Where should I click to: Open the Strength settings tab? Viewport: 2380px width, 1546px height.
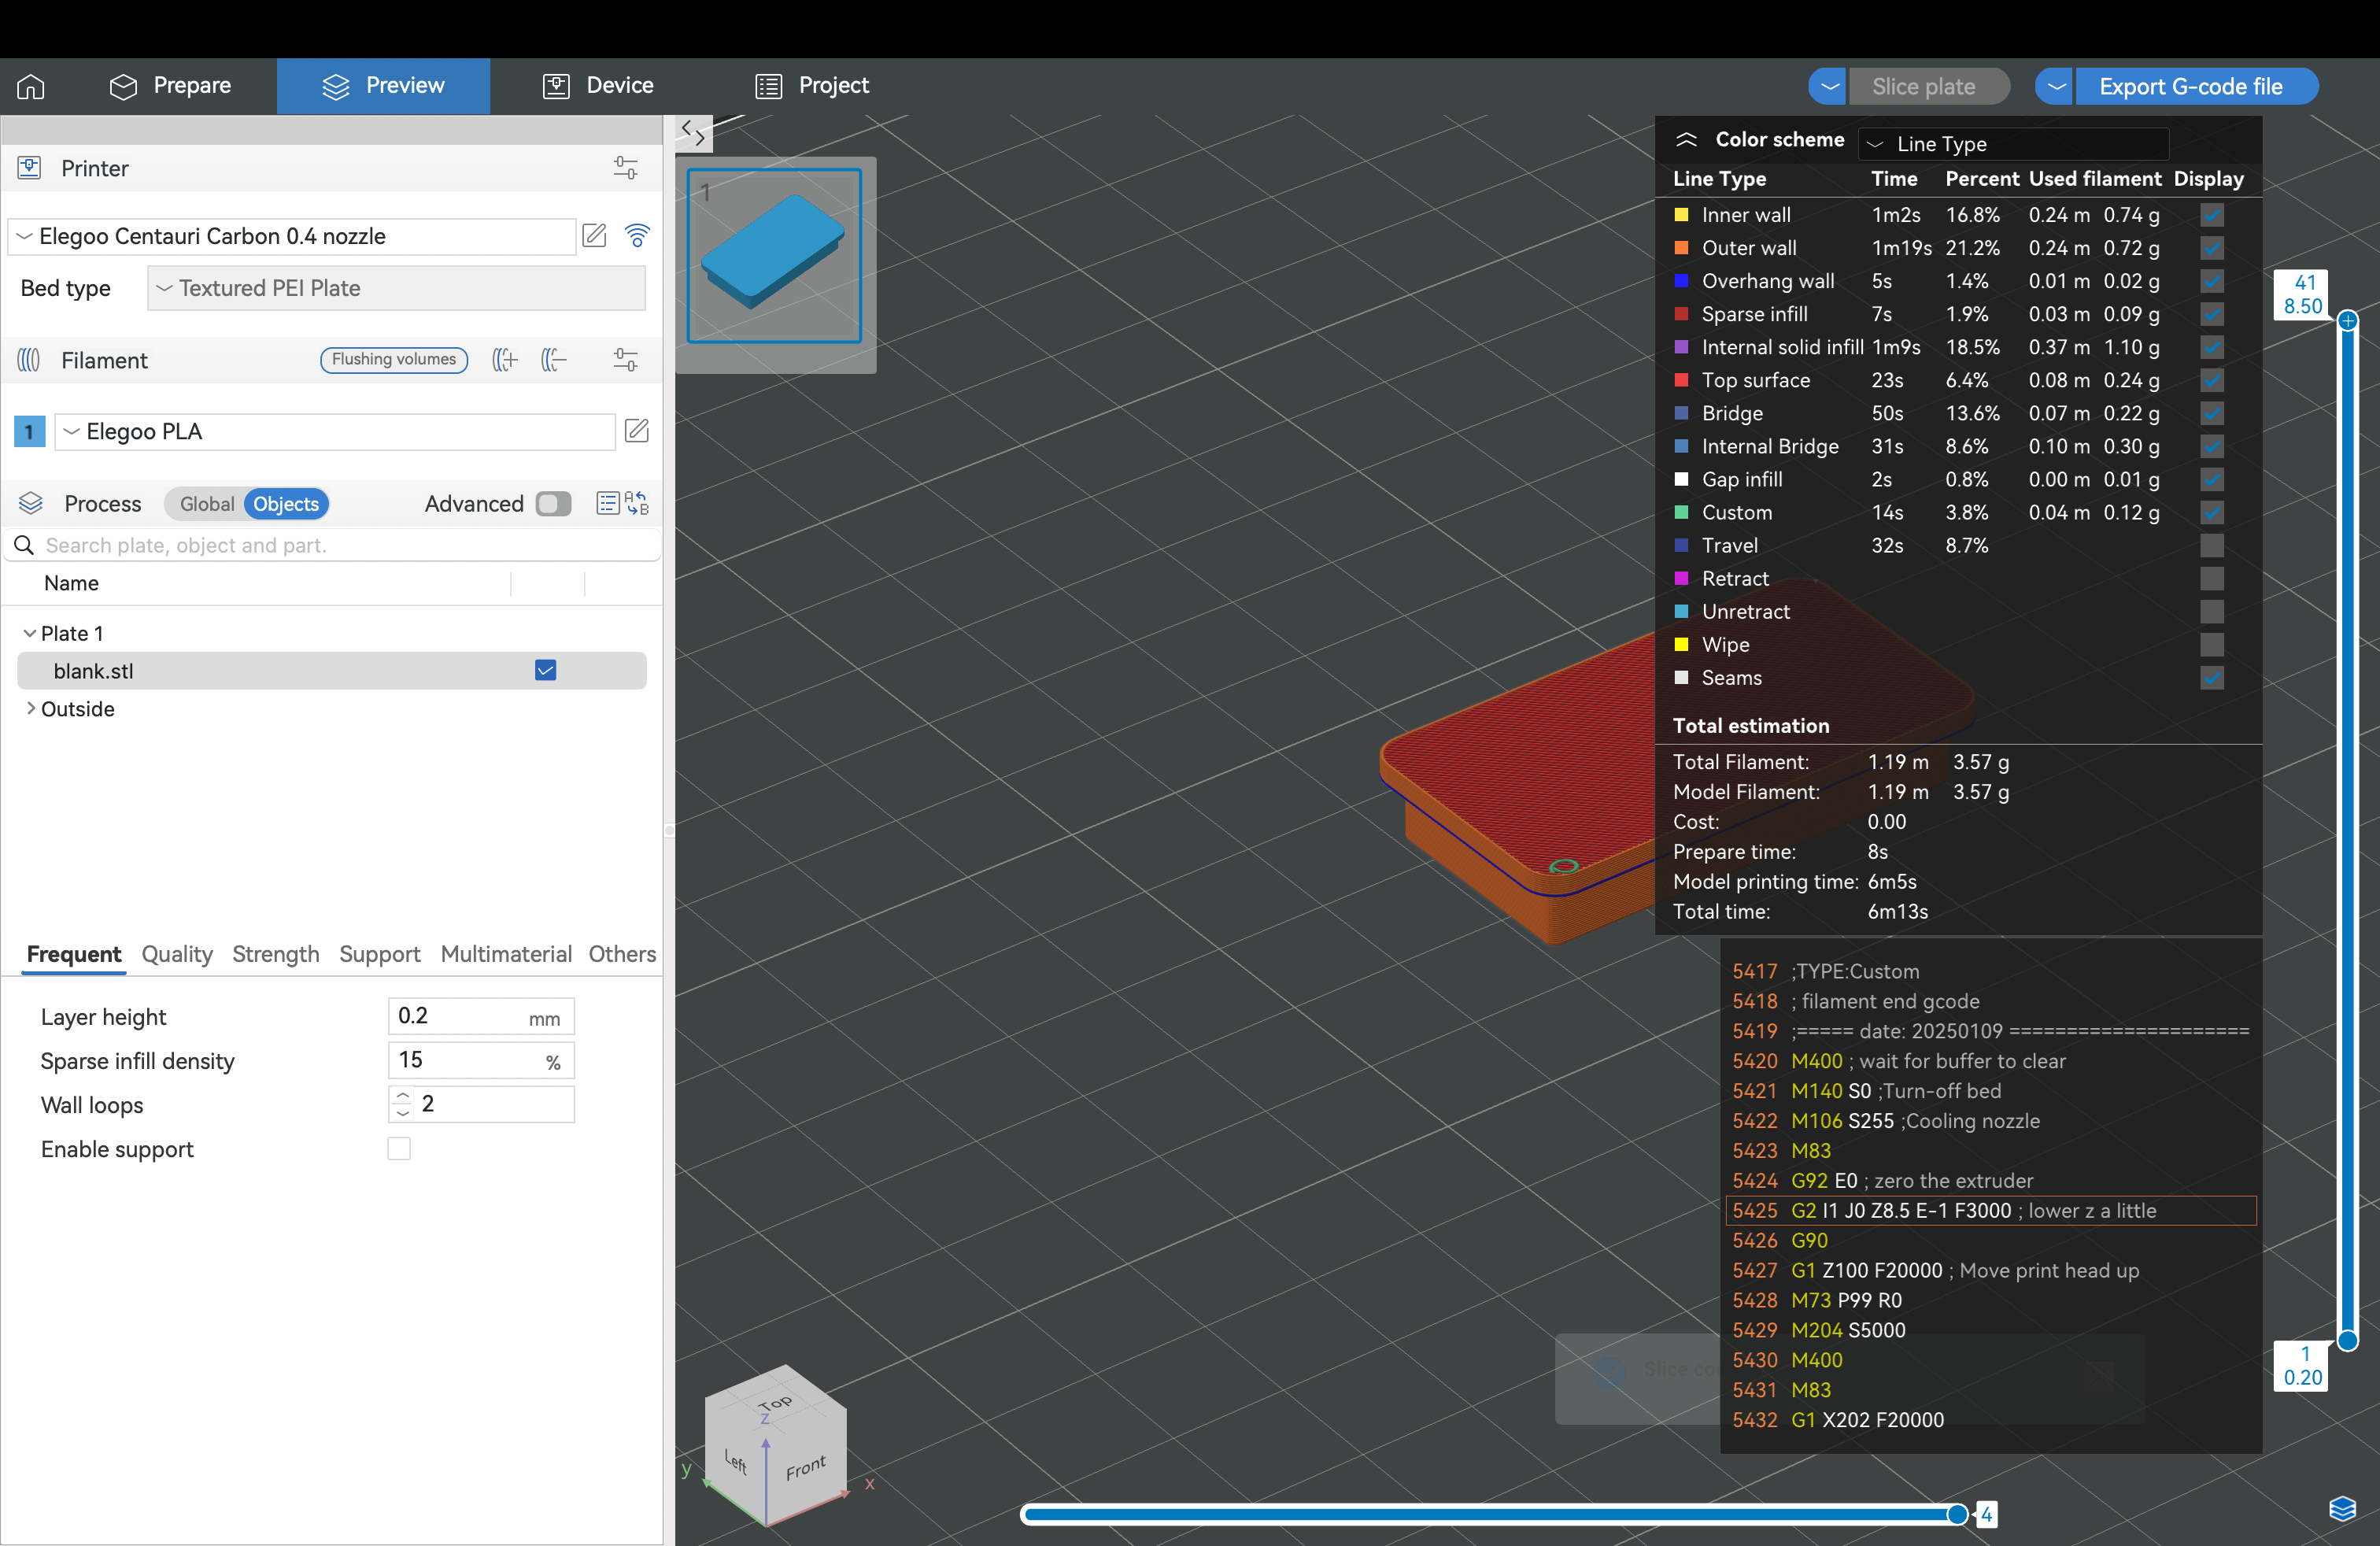(x=275, y=954)
